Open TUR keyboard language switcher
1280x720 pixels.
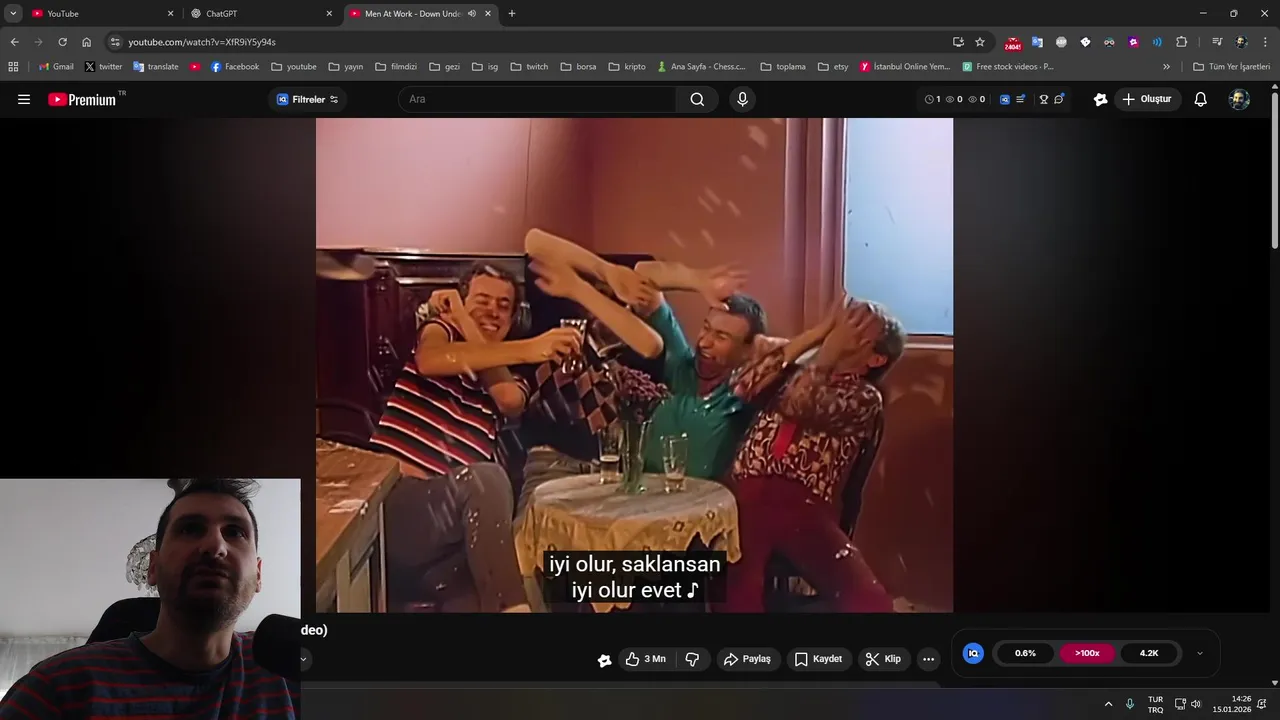tap(1155, 704)
